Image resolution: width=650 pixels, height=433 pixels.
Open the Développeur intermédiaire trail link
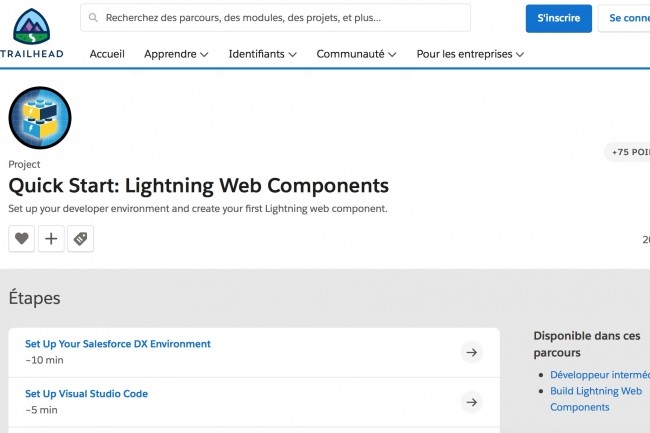[600, 375]
